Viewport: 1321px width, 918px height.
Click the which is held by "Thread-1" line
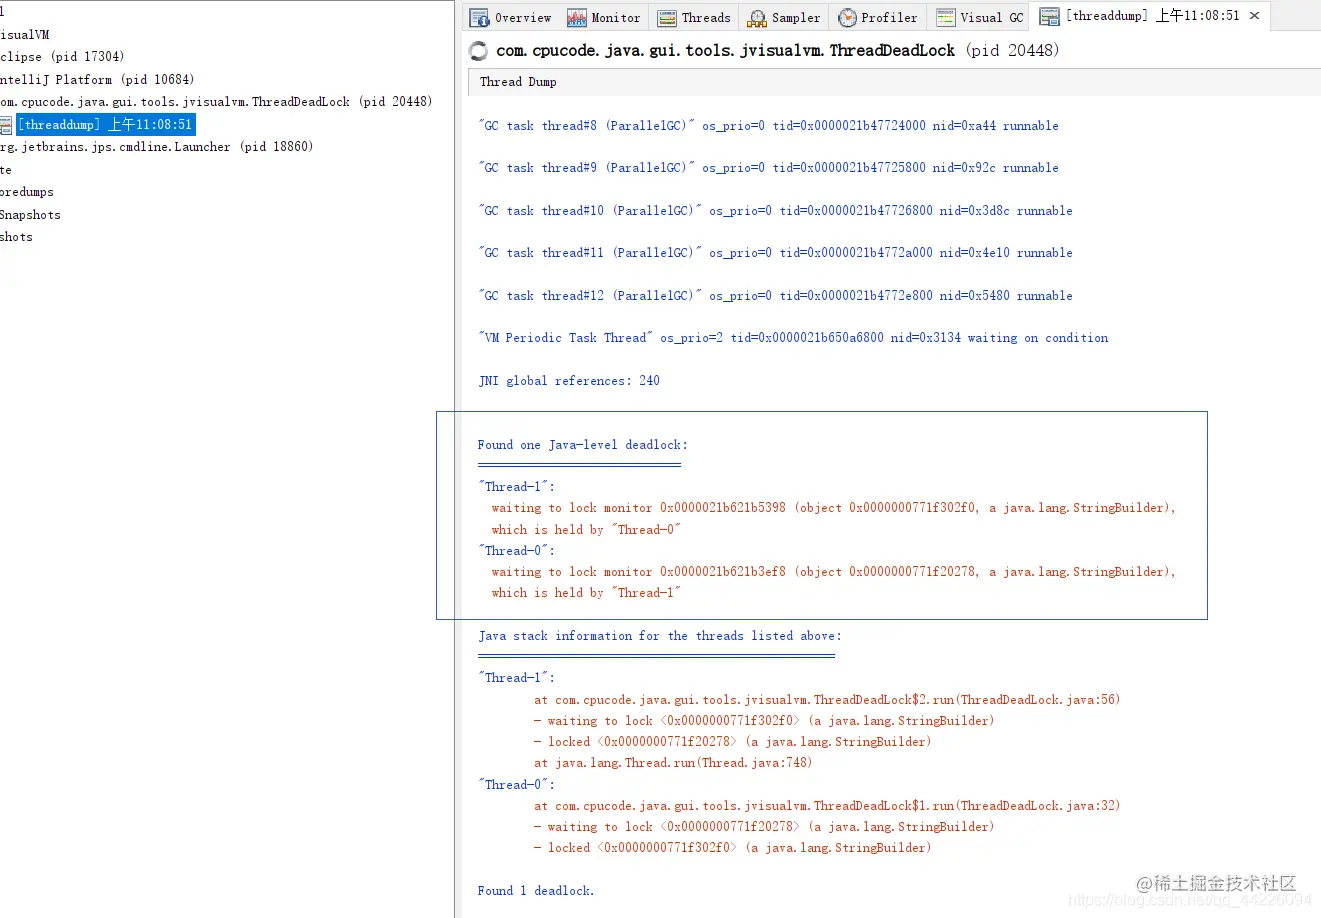click(x=586, y=593)
